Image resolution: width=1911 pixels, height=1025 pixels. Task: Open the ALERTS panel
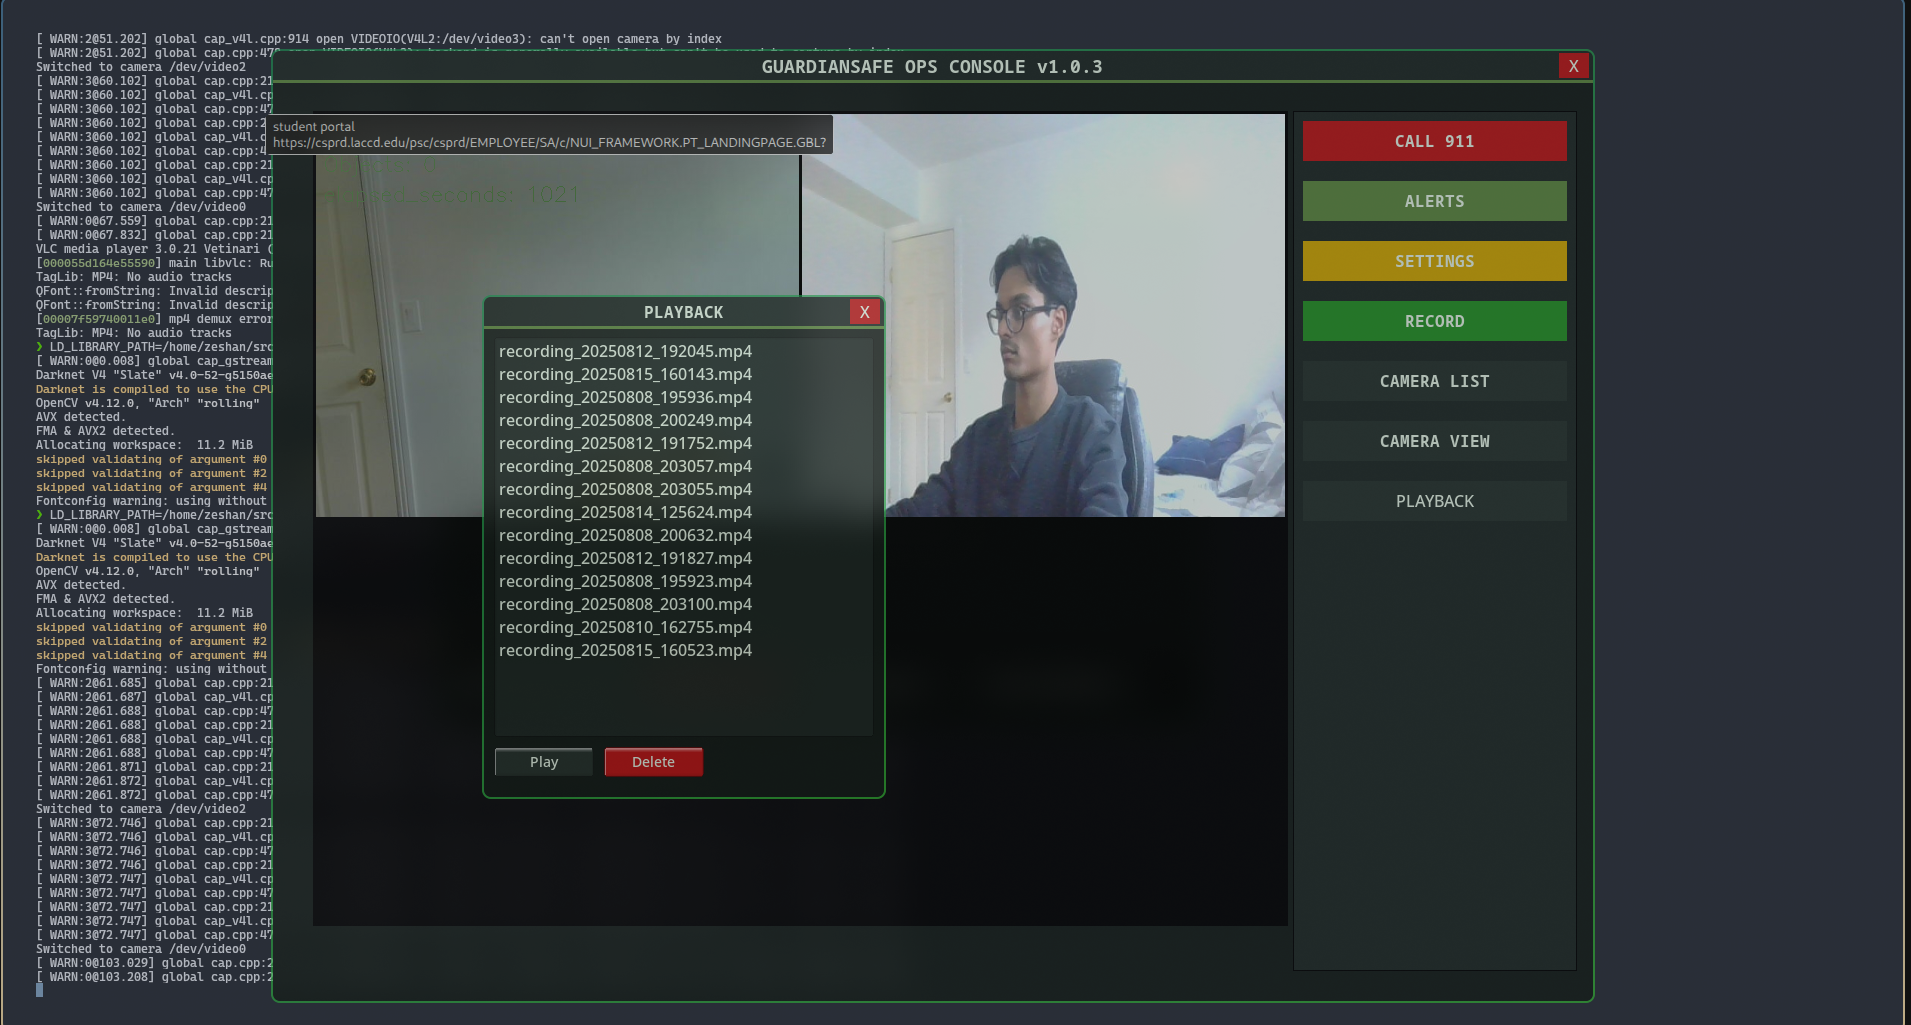coord(1434,201)
